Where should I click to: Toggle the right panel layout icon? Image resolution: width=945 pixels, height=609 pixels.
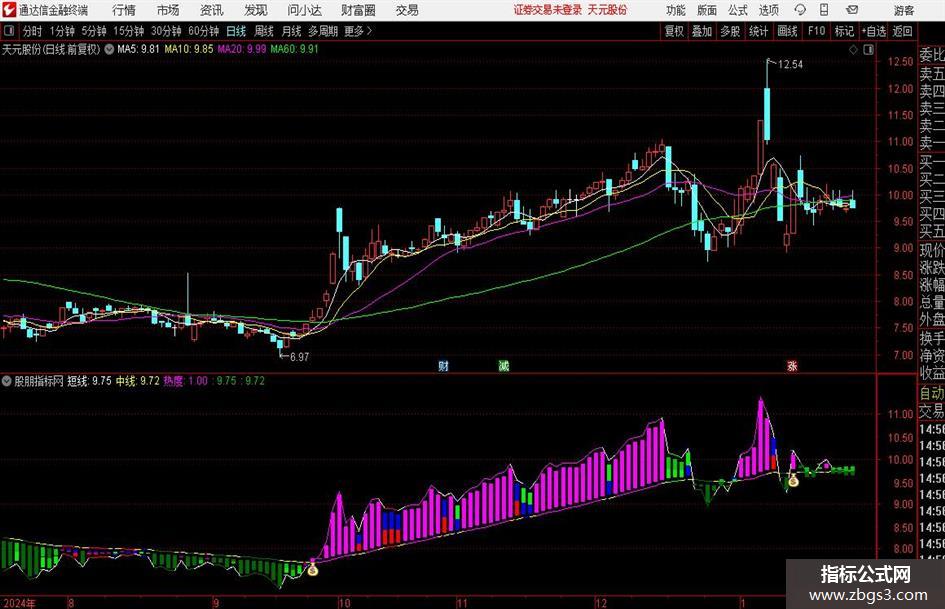[868, 50]
